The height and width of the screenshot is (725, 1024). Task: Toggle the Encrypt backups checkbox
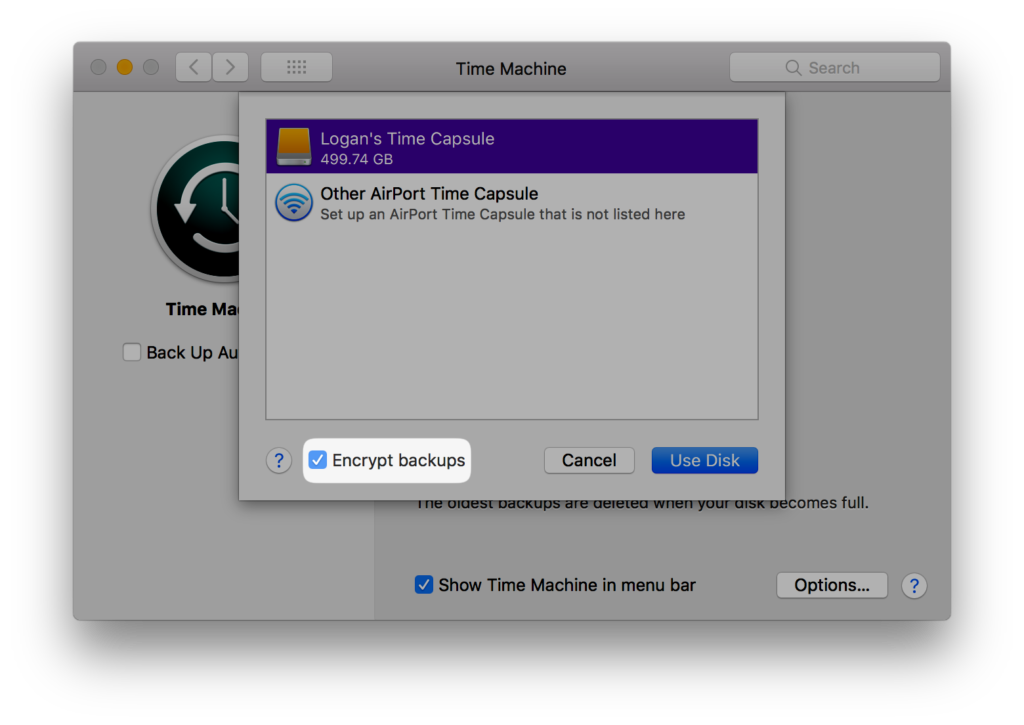tap(318, 460)
